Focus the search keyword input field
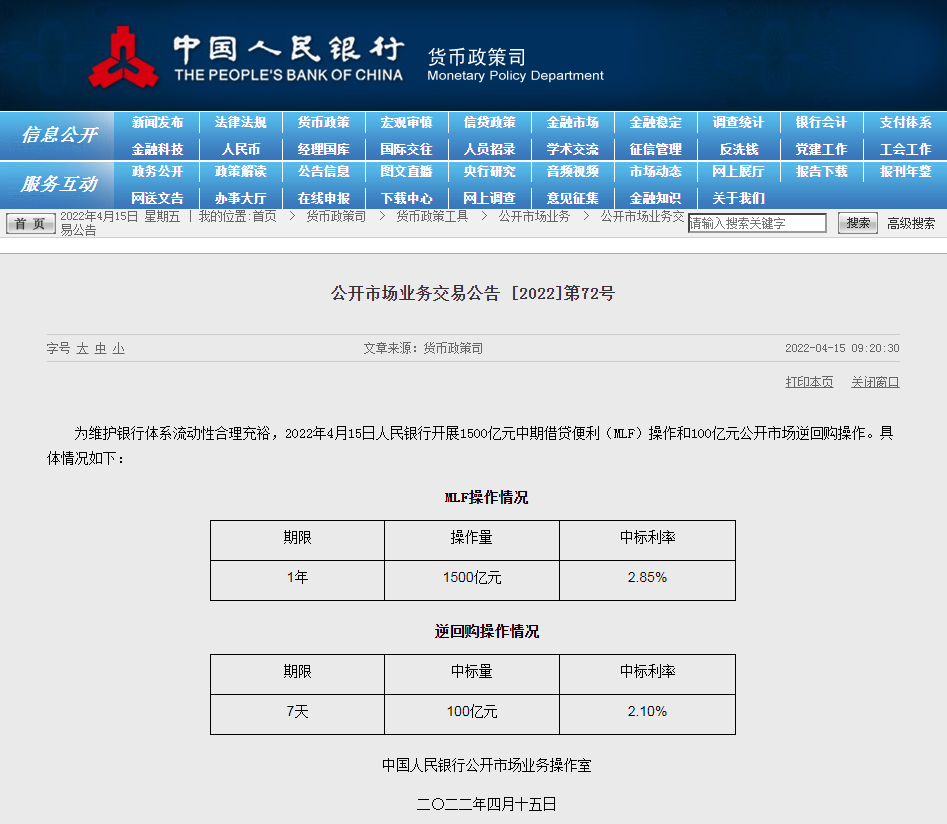 tap(757, 223)
